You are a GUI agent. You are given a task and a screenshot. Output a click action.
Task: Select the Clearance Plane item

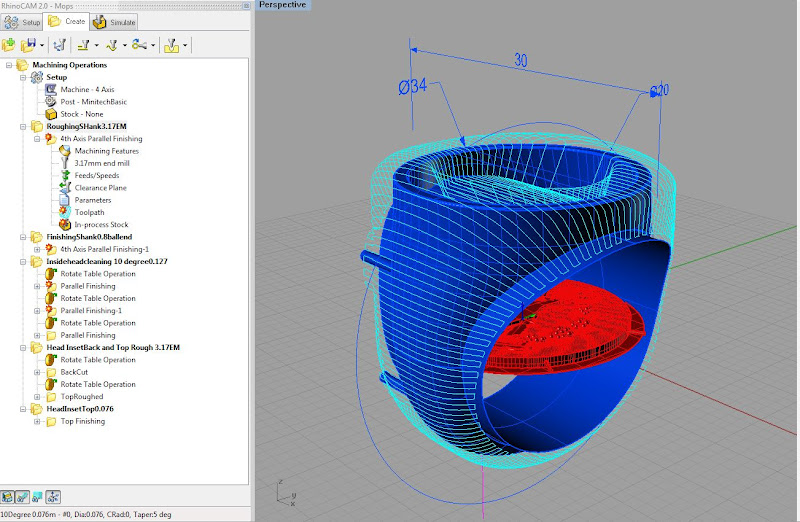pos(100,187)
